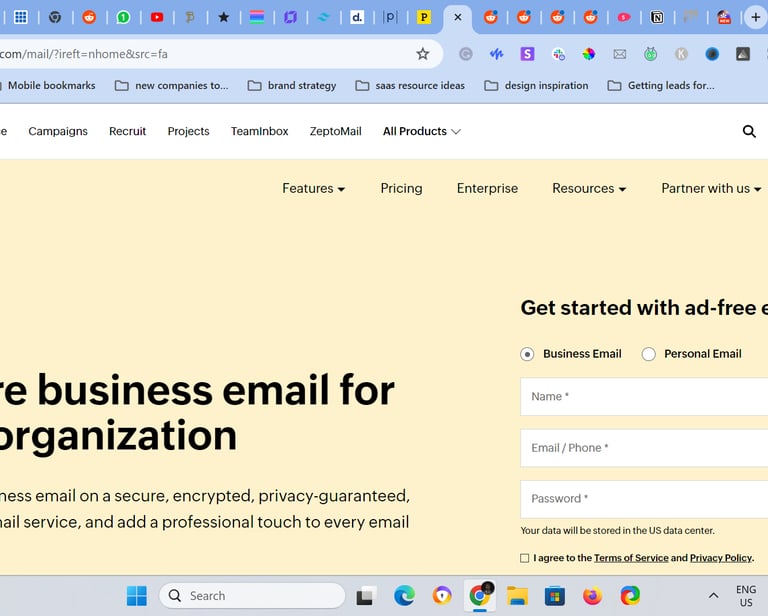The height and width of the screenshot is (616, 768).
Task: Click the purple S extension icon
Action: click(527, 54)
